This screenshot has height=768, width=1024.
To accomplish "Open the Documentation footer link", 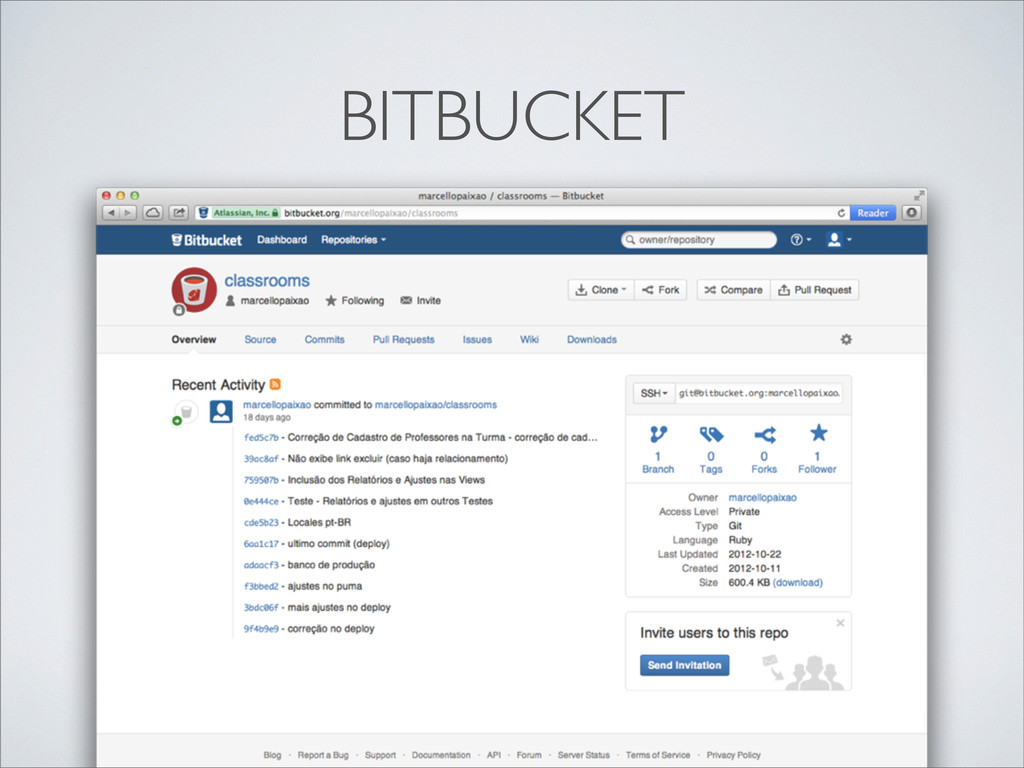I will point(441,755).
